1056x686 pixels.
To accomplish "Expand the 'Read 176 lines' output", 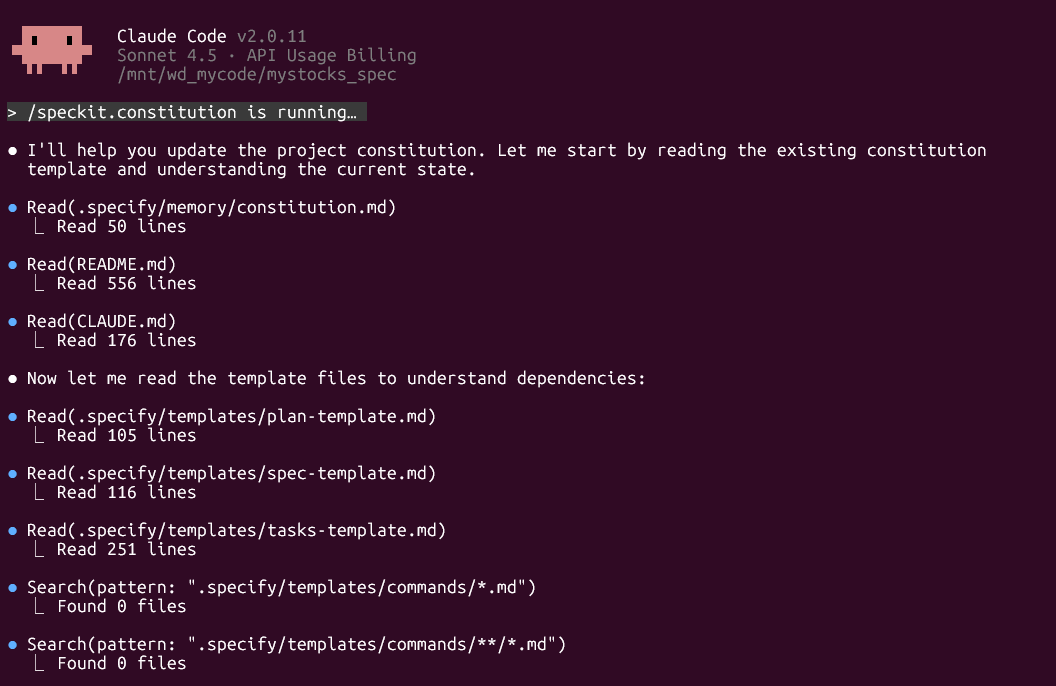I will [126, 341].
